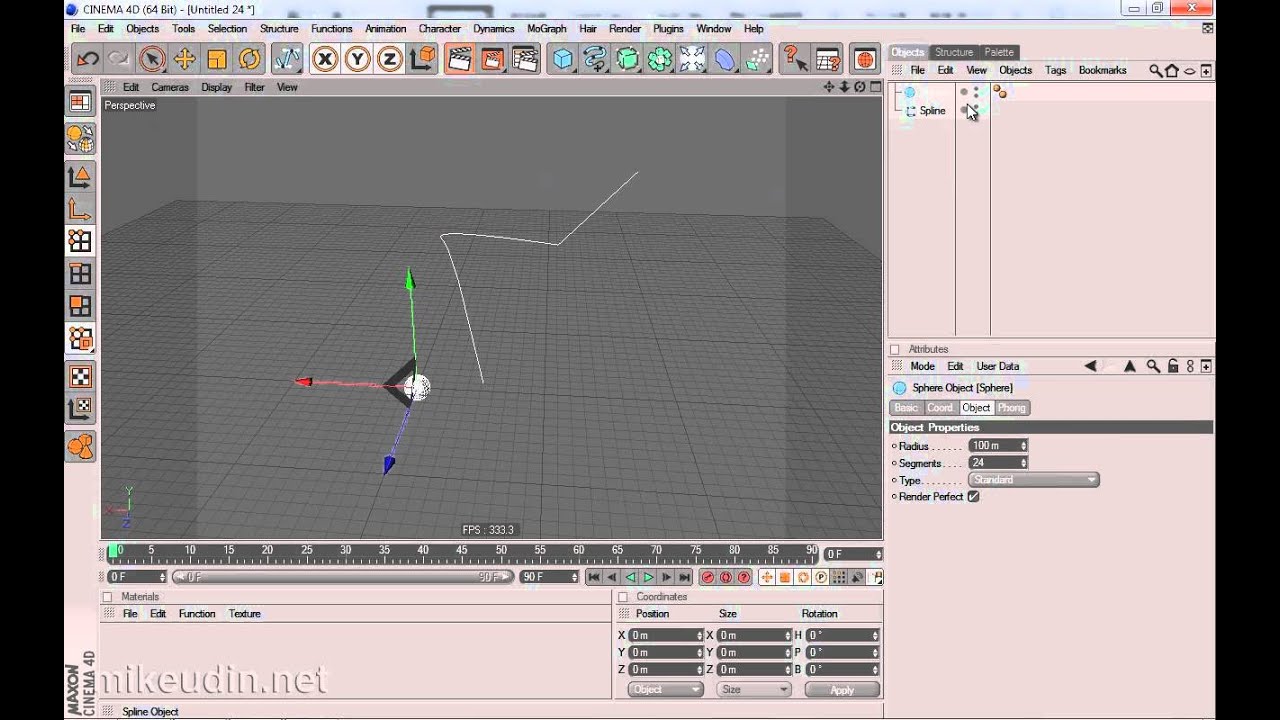Screen dimensions: 1280x720
Task: Open the particle emitter tools icon
Action: (x=757, y=59)
